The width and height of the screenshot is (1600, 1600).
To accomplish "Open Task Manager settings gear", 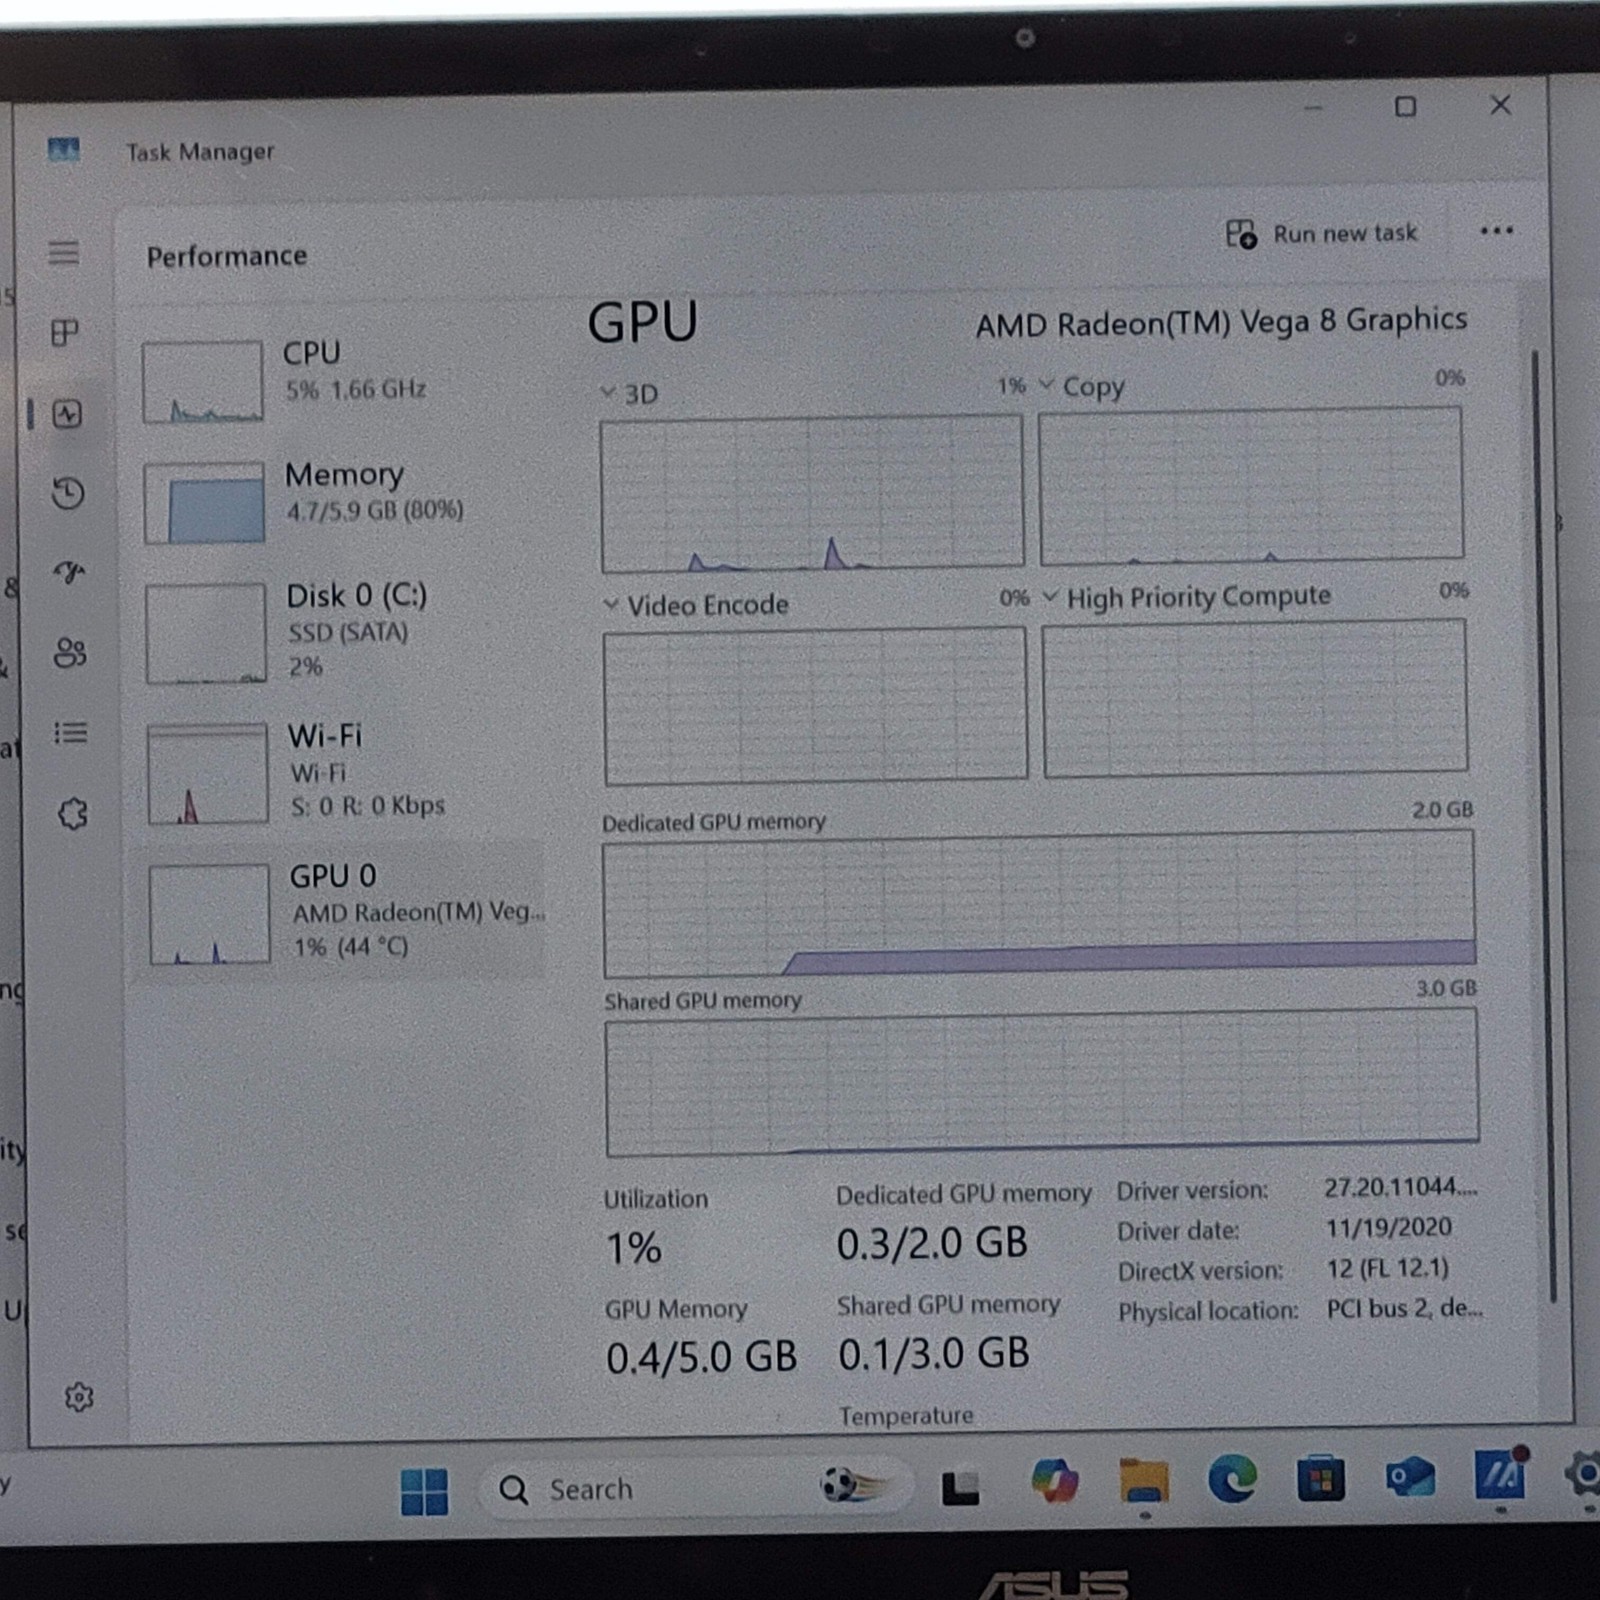I will coord(79,1397).
